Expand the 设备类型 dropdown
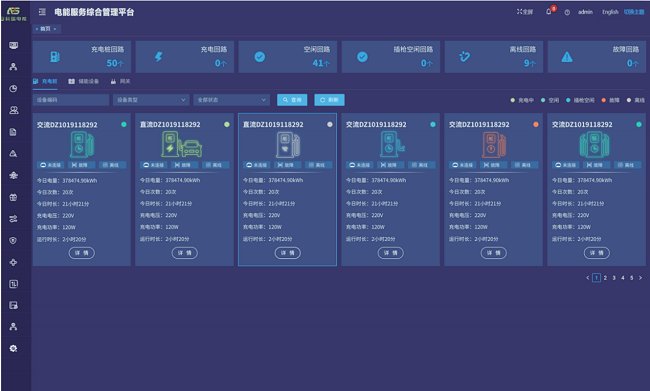This screenshot has width=650, height=391. (x=151, y=100)
